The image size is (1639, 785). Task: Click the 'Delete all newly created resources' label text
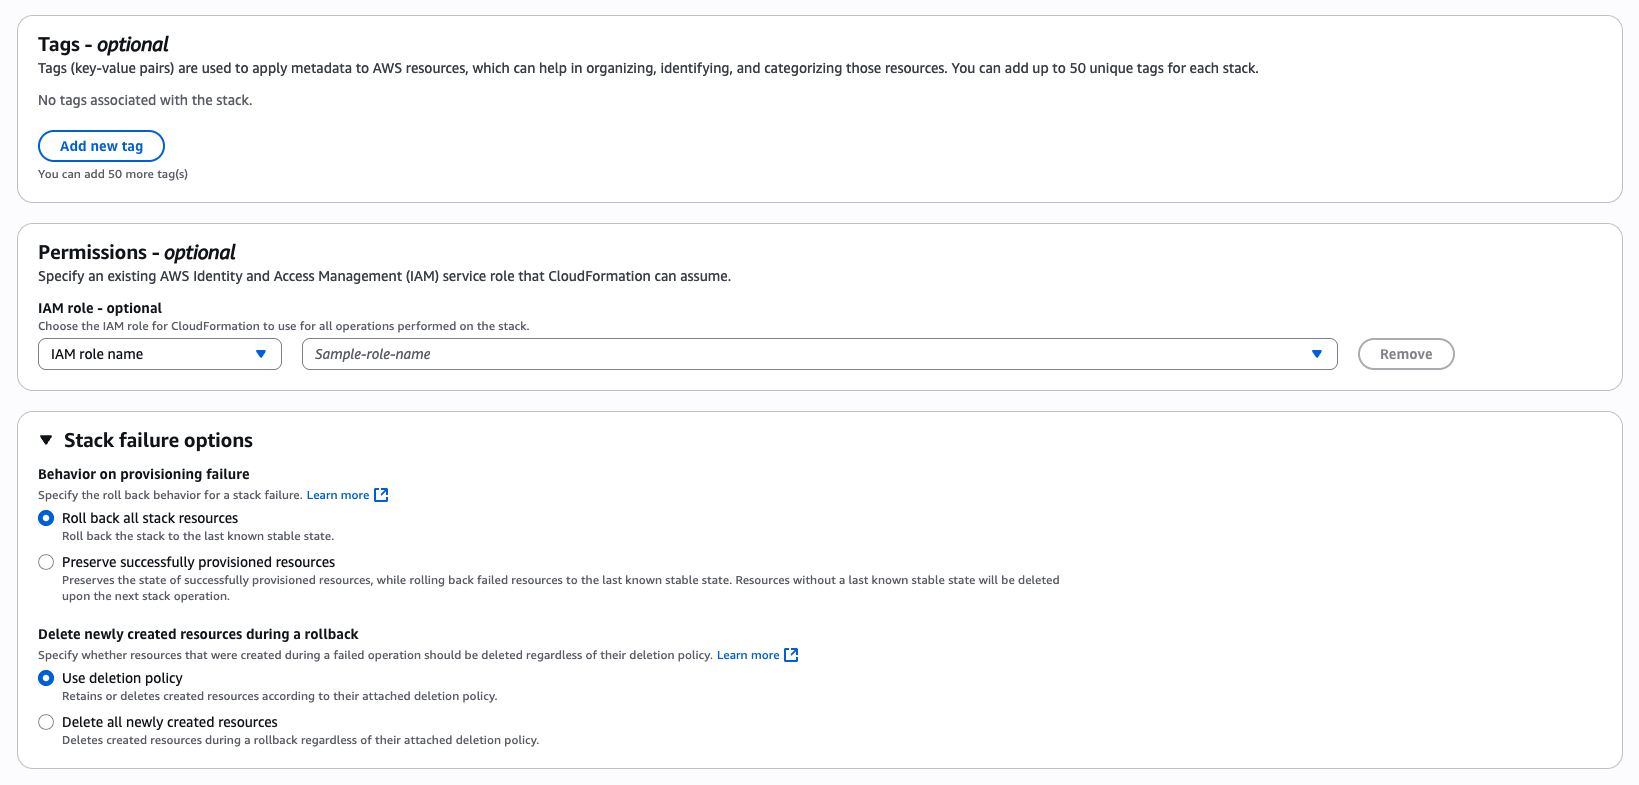[170, 722]
